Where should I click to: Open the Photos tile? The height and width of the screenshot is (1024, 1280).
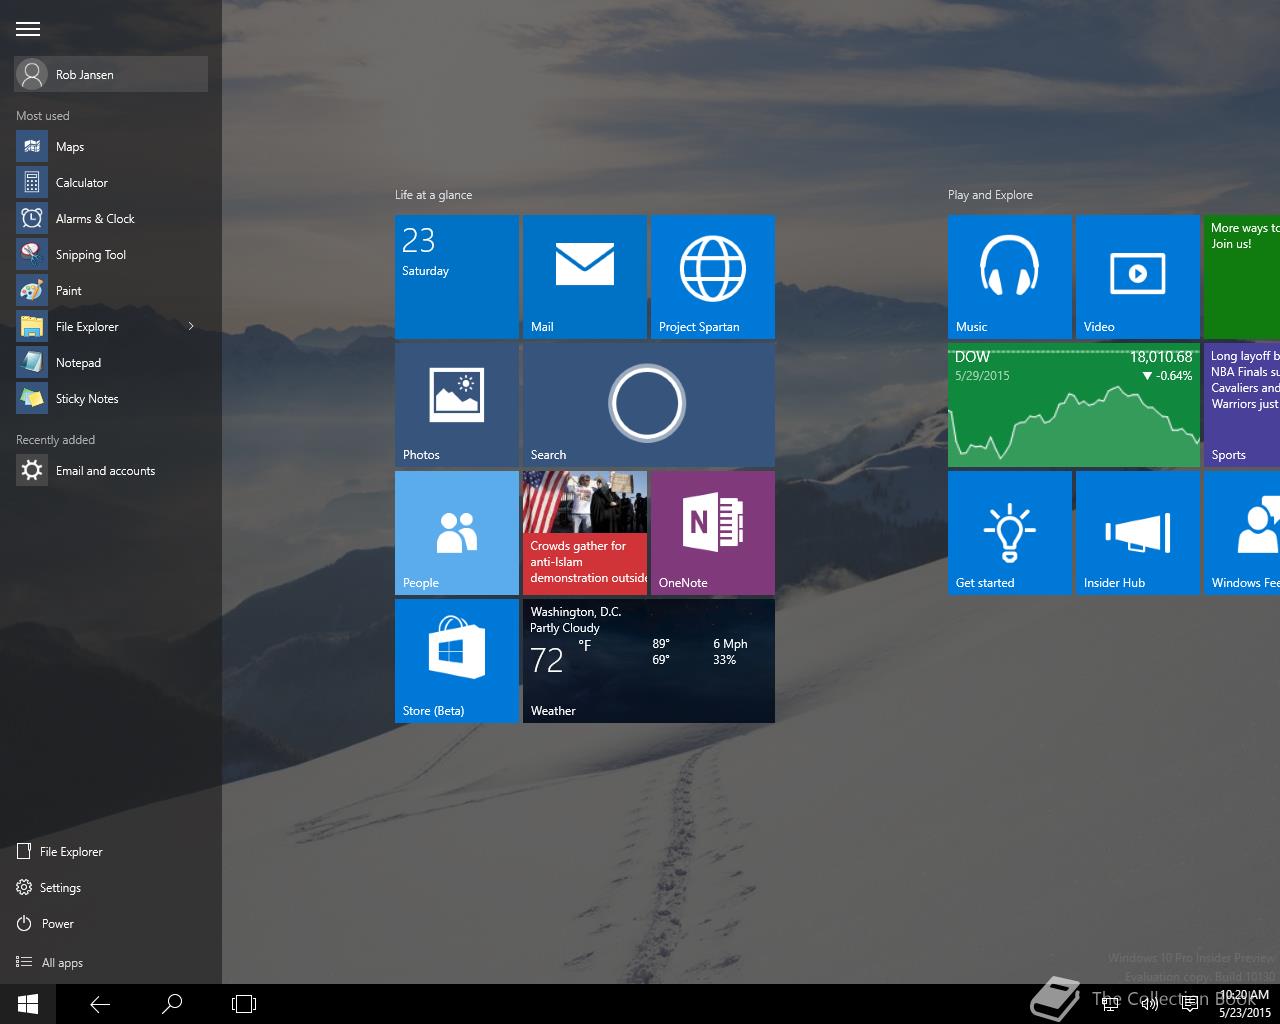click(x=457, y=405)
